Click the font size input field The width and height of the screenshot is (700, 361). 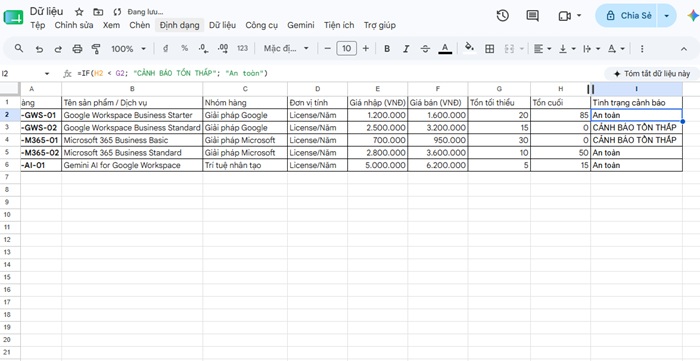tap(346, 49)
